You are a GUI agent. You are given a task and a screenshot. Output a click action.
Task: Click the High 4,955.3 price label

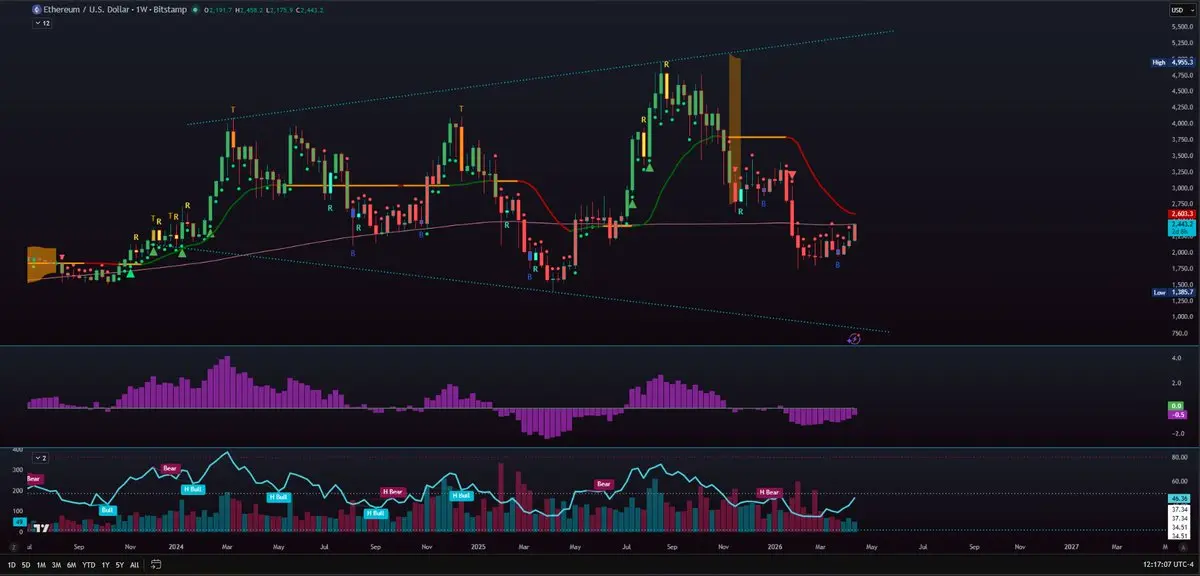pos(1173,62)
